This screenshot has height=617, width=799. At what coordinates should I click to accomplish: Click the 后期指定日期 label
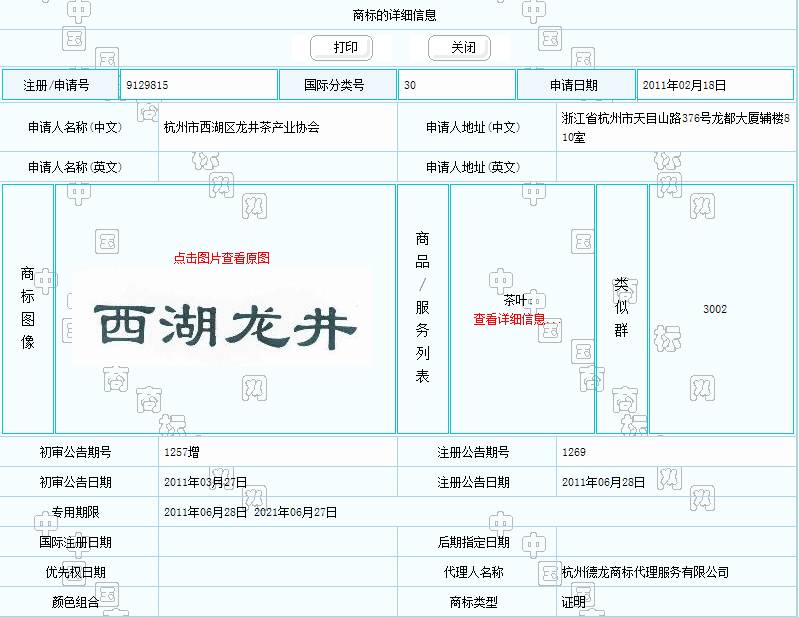click(473, 542)
